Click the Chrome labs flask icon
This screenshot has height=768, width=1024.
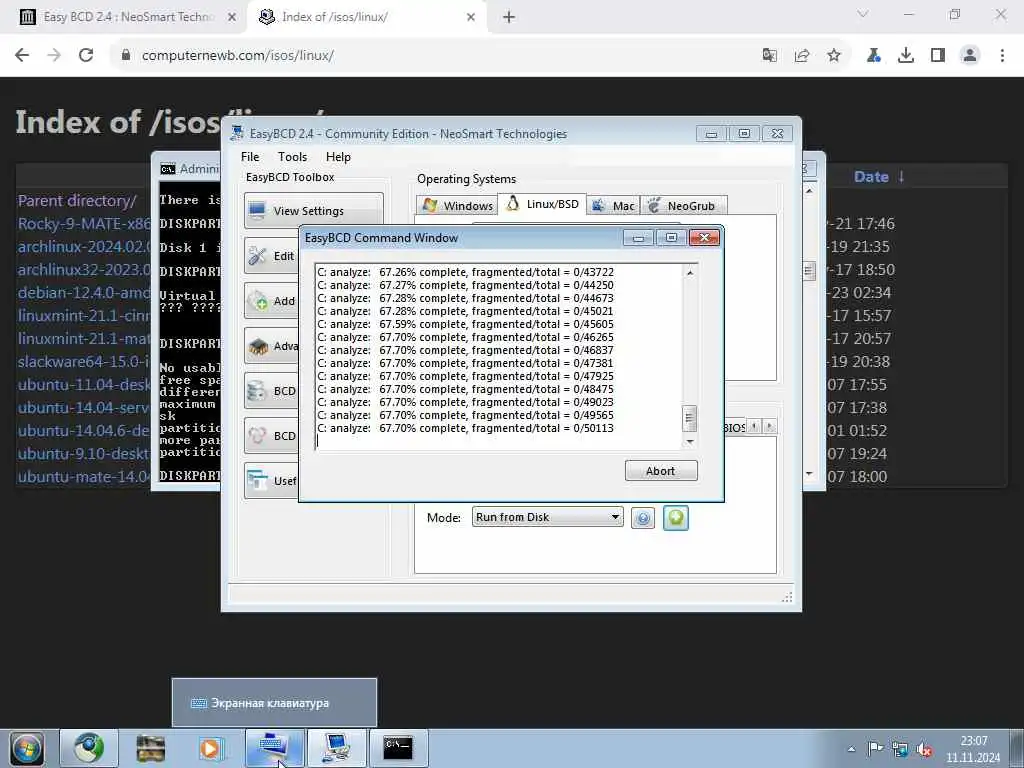coord(874,56)
